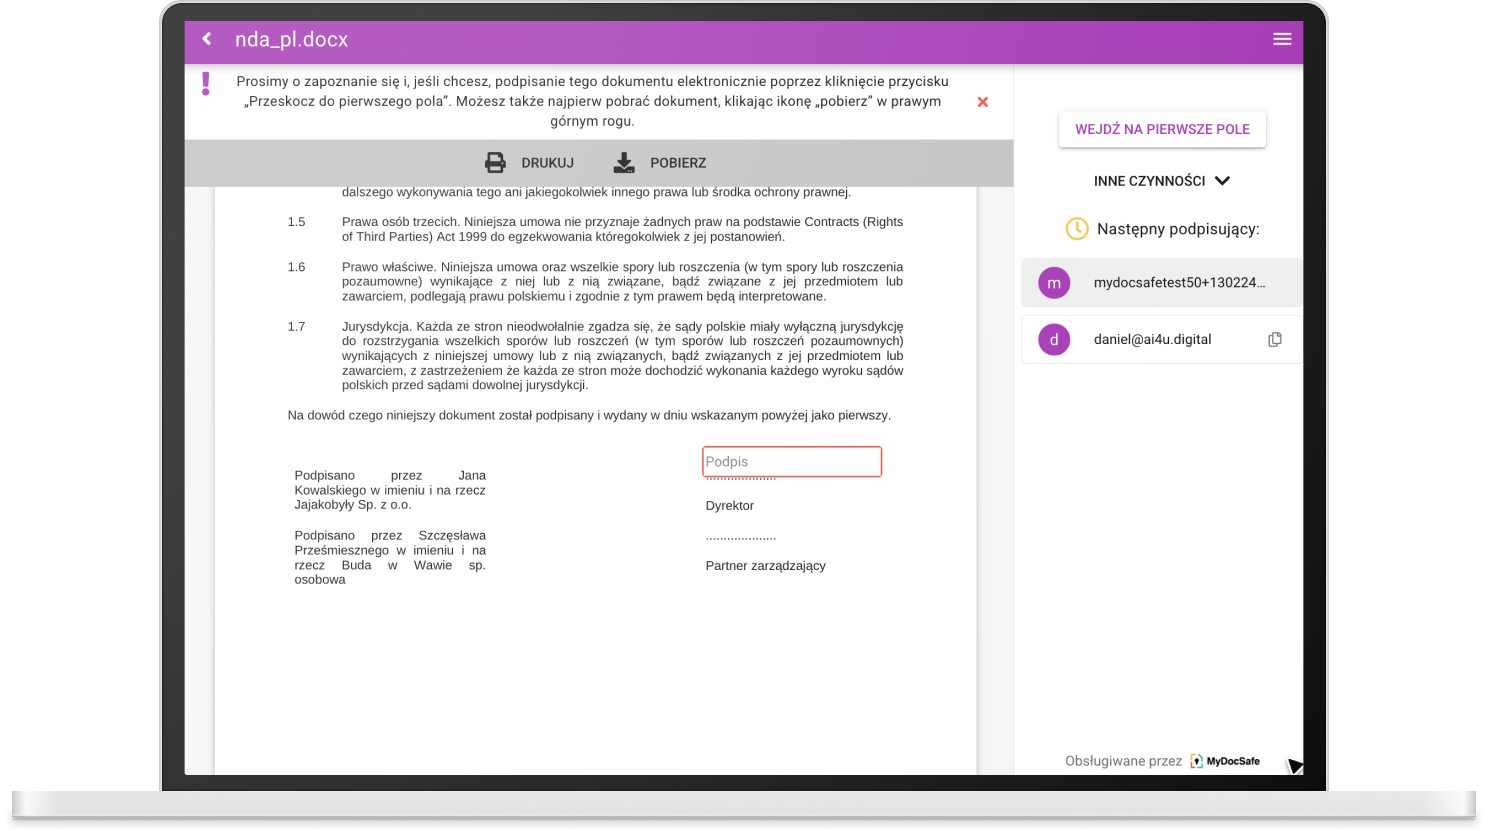Open the MyDocSafe logo link
This screenshot has width=1488, height=831.
1225,761
